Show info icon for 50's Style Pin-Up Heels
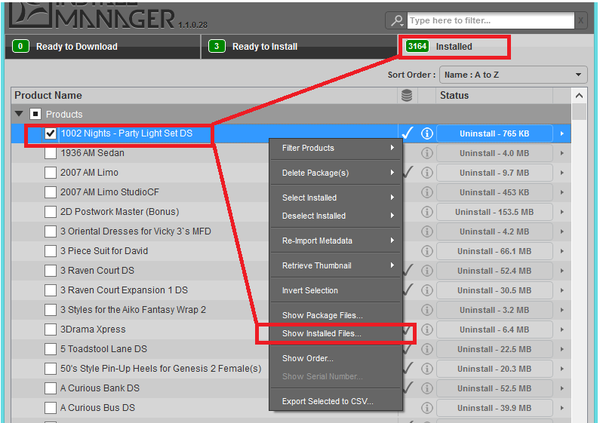 point(427,369)
